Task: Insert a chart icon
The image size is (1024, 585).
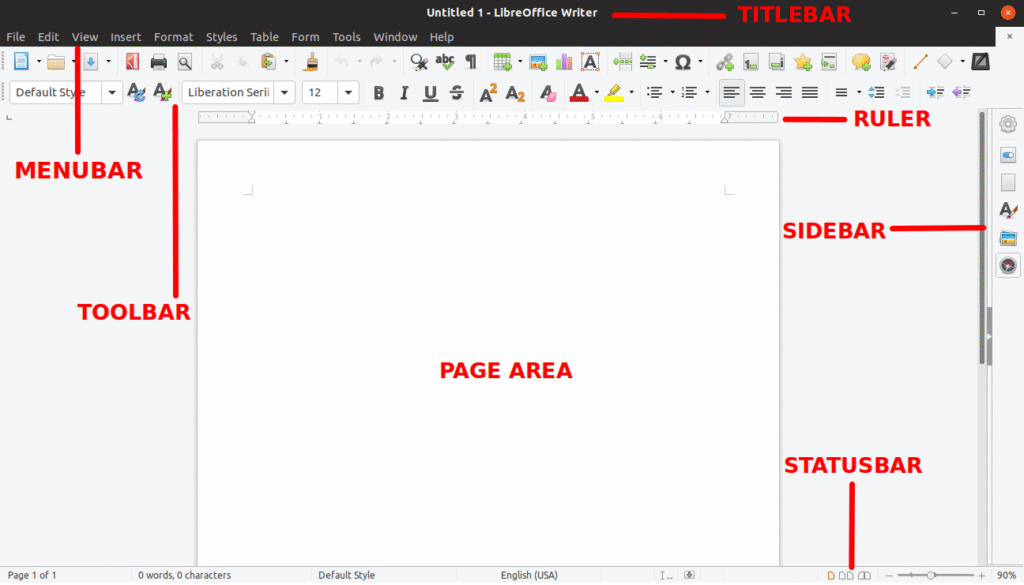Action: [x=564, y=62]
